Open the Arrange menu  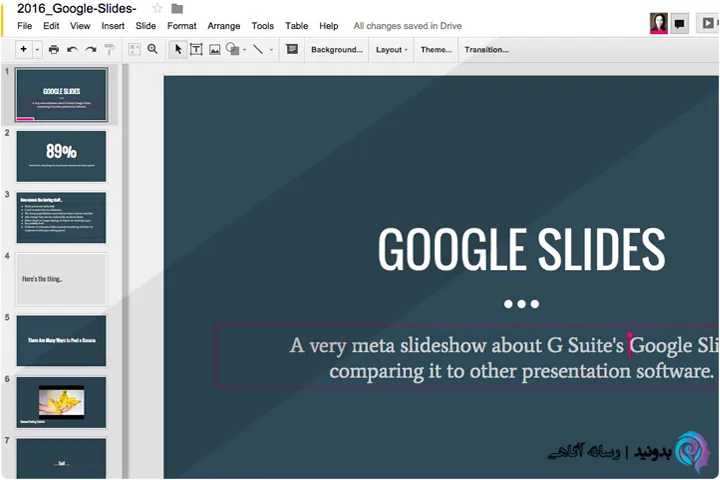[224, 26]
